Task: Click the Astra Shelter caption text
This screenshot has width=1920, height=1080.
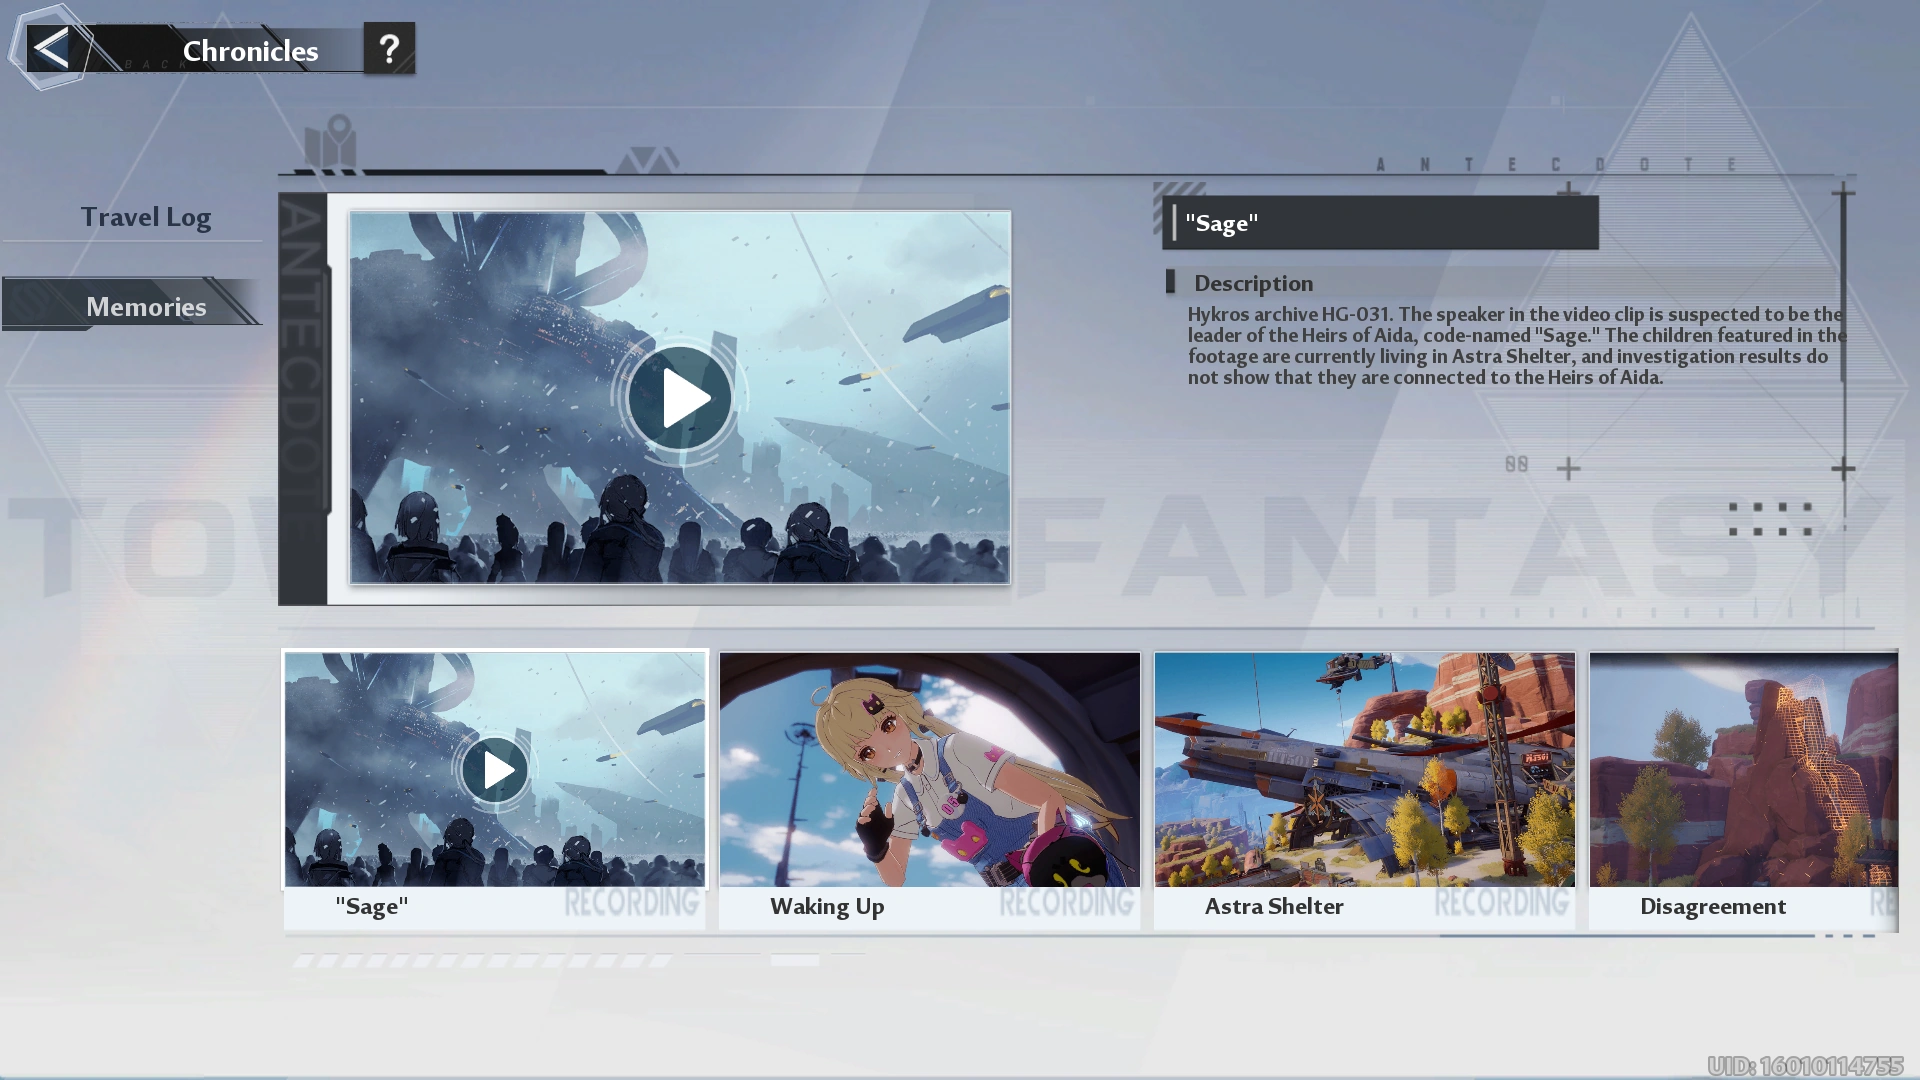Action: pyautogui.click(x=1274, y=906)
